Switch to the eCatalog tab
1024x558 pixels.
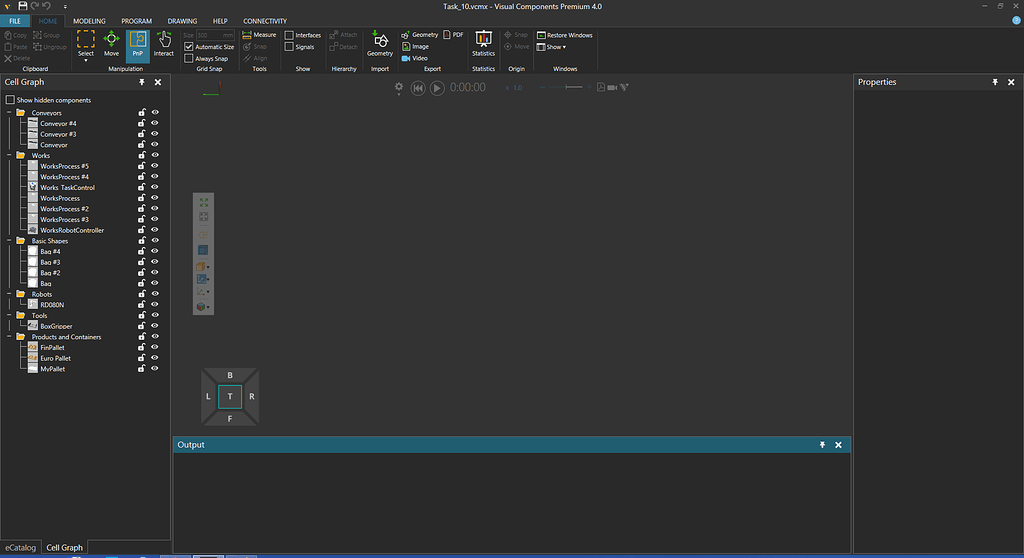coord(20,548)
